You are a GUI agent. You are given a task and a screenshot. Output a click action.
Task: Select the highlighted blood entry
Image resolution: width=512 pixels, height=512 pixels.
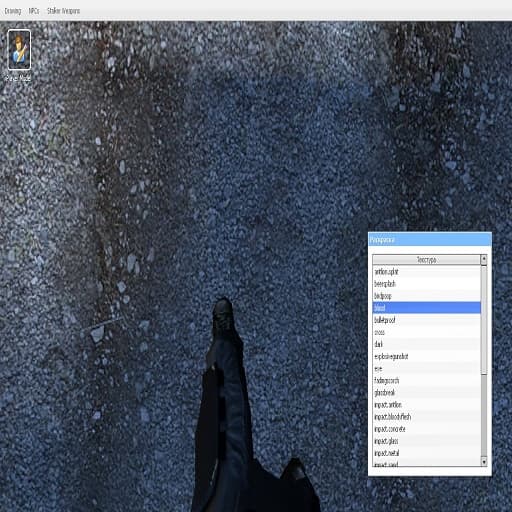[426, 308]
